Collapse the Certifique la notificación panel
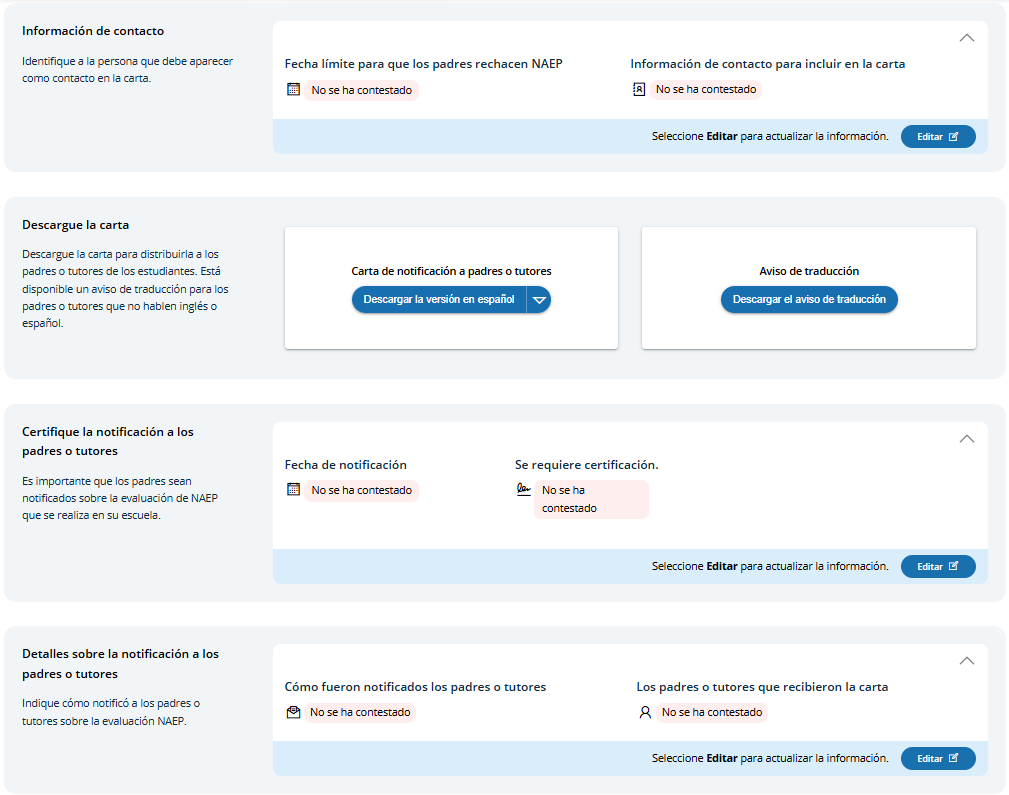 (x=966, y=438)
